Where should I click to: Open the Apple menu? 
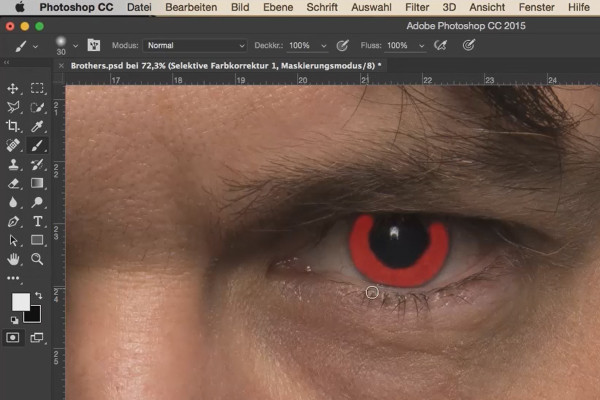(20, 7)
